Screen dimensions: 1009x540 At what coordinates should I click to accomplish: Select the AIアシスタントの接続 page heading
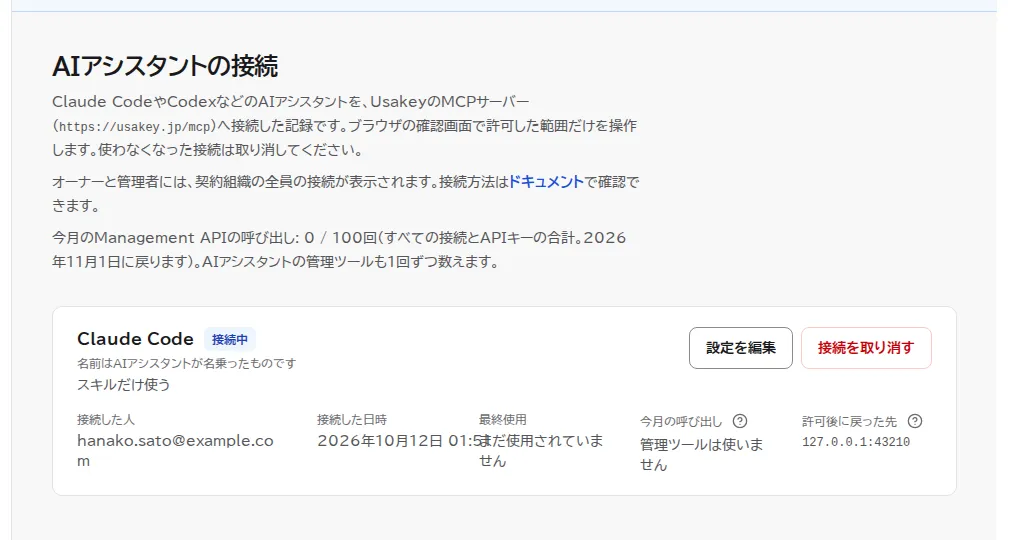tap(165, 66)
